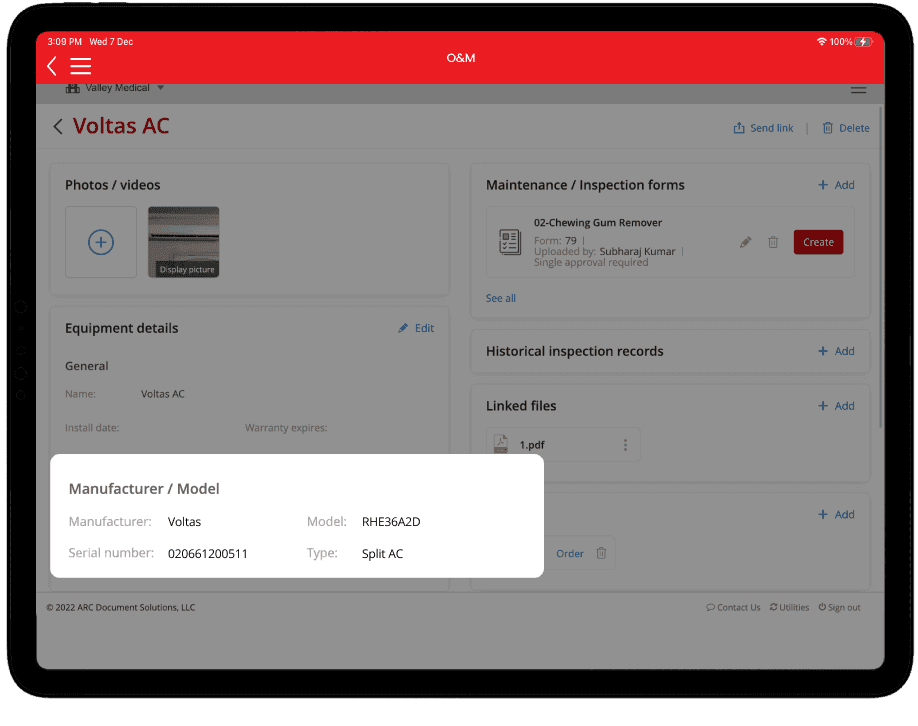Viewport: 918px width, 726px height.
Task: Tap the back arrow in red header
Action: pyautogui.click(x=52, y=66)
